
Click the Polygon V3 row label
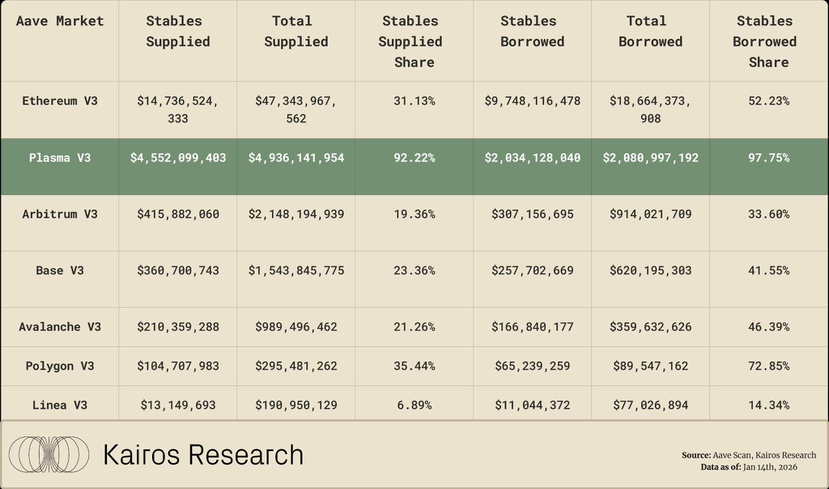(x=60, y=366)
